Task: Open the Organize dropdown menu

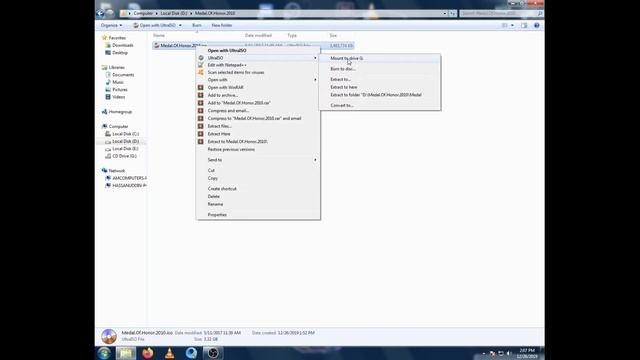Action: pyautogui.click(x=111, y=25)
